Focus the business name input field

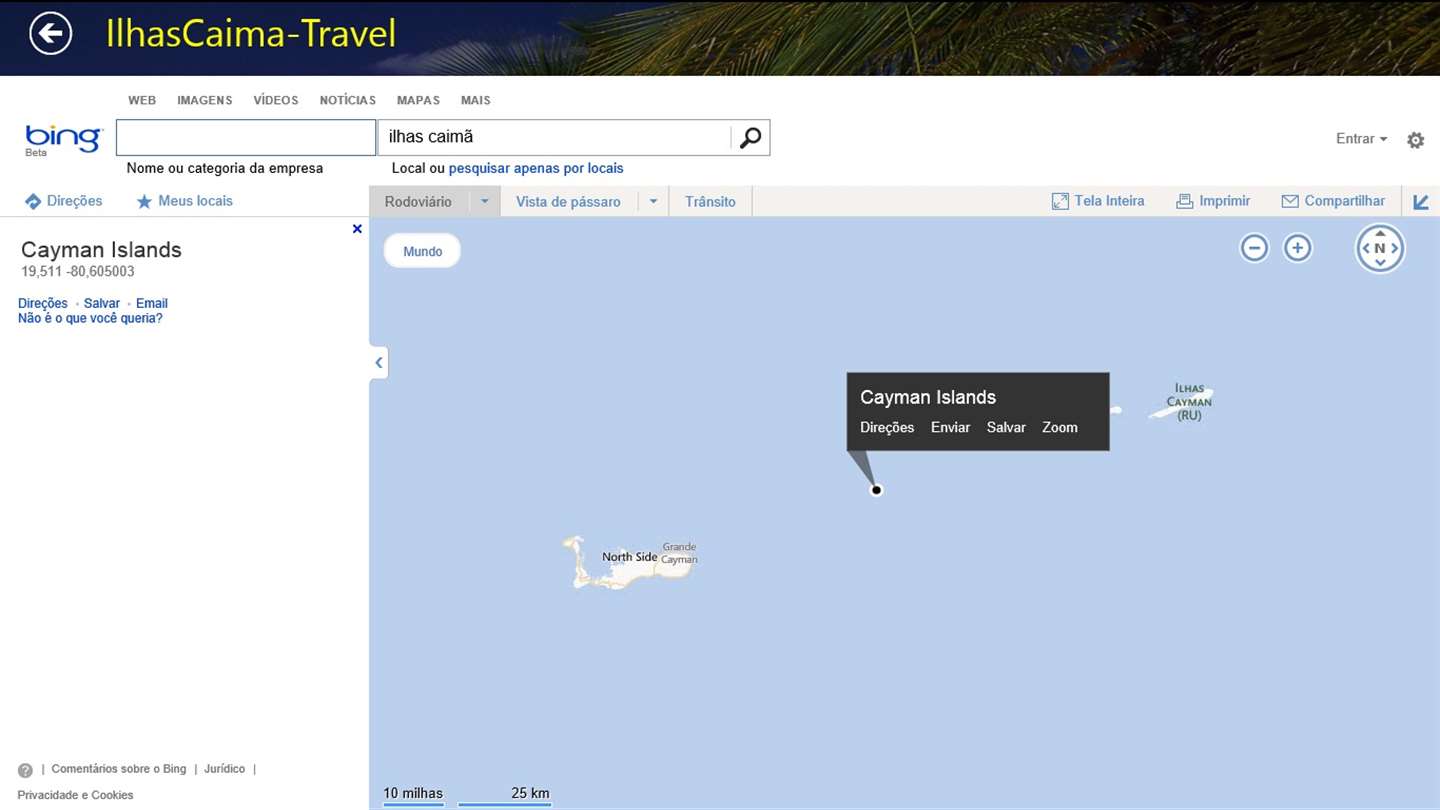pyautogui.click(x=246, y=138)
